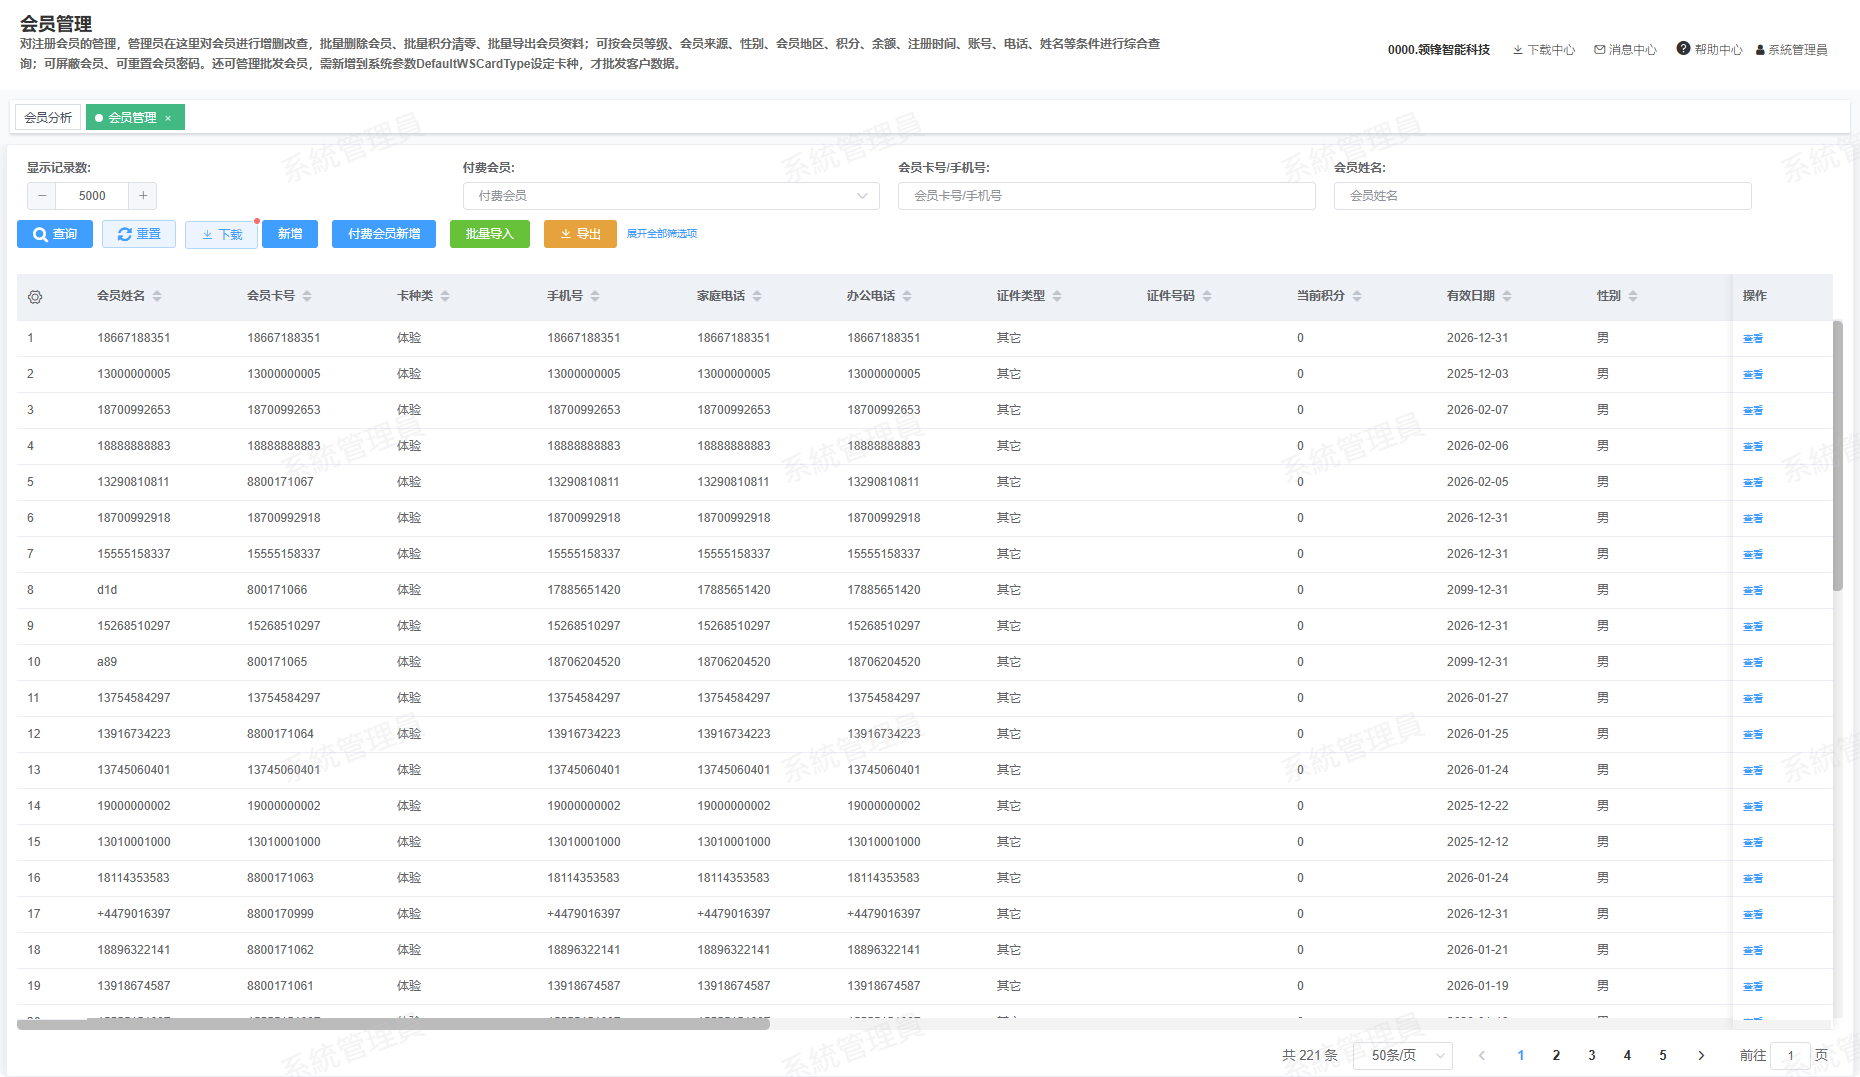Image resolution: width=1860 pixels, height=1077 pixels.
Task: Click 展开全部筛选项 to expand filters
Action: pyautogui.click(x=662, y=234)
